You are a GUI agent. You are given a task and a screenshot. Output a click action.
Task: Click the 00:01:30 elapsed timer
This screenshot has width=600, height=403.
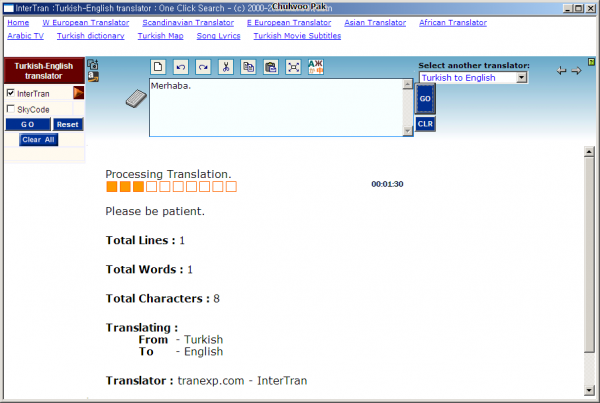click(x=387, y=184)
